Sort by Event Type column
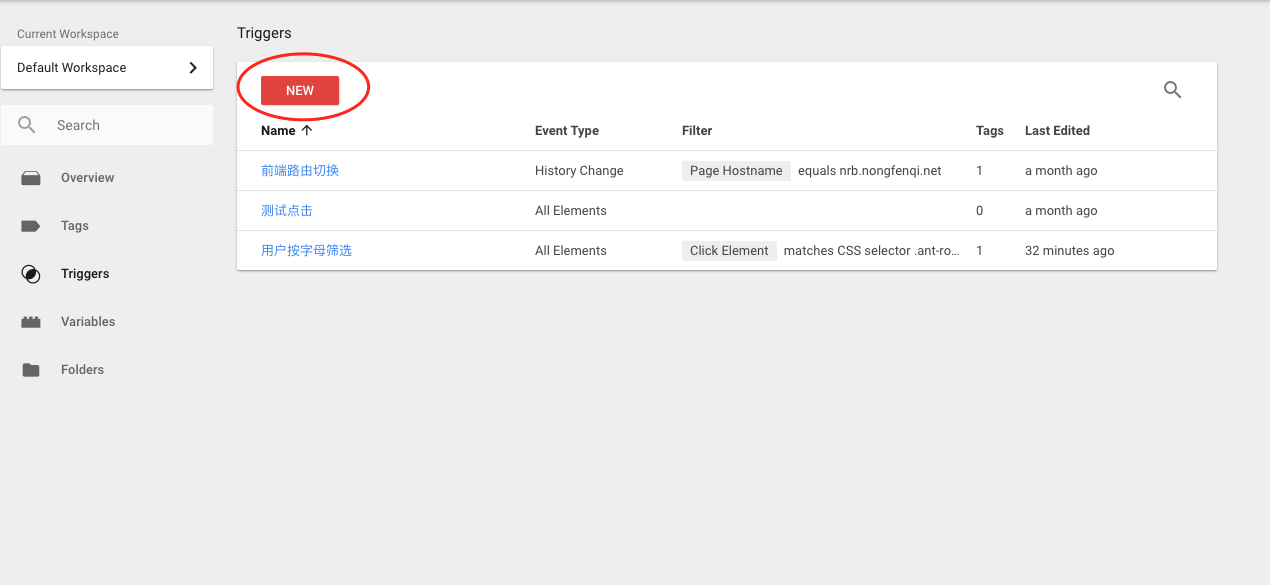This screenshot has height=585, width=1270. pyautogui.click(x=567, y=131)
